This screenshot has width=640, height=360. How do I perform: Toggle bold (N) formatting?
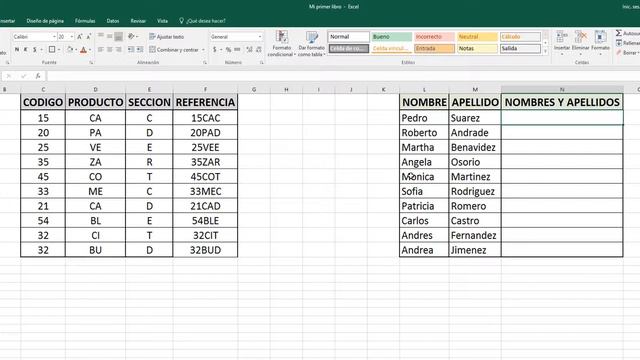click(17, 49)
